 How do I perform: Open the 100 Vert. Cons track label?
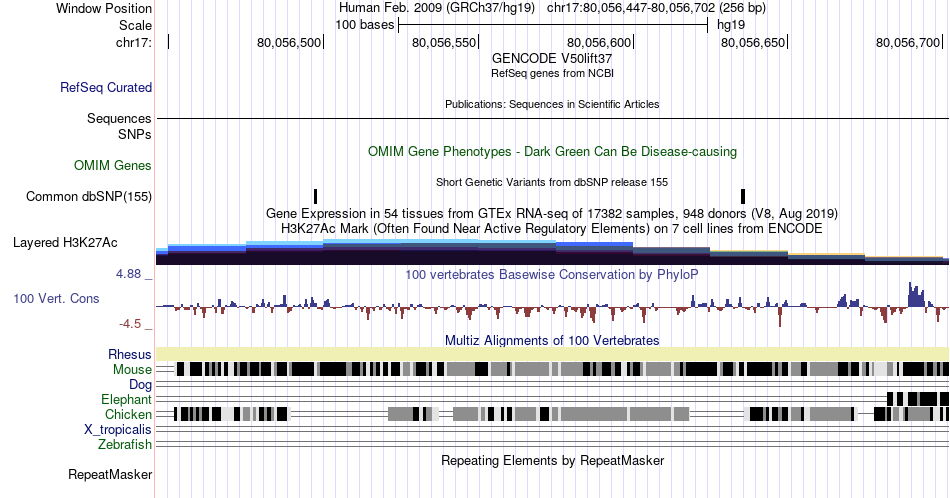click(56, 298)
